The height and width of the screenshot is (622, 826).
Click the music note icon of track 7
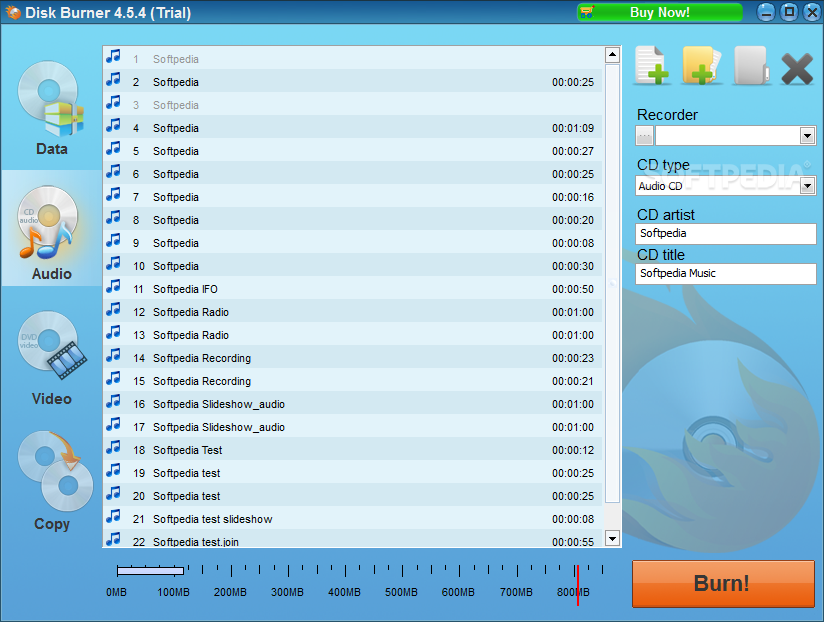click(113, 194)
